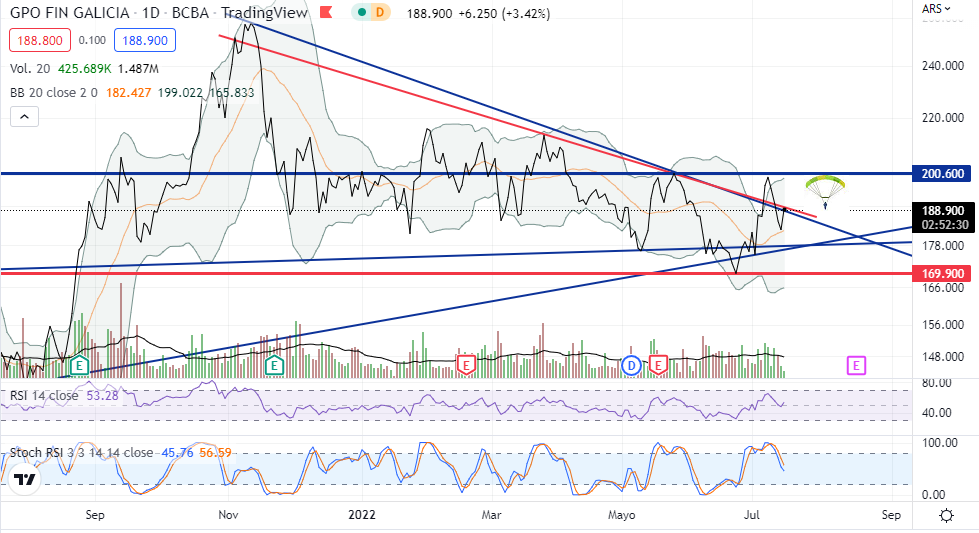979x533 pixels.
Task: Click the purple future E earnings marker
Action: pyautogui.click(x=856, y=365)
